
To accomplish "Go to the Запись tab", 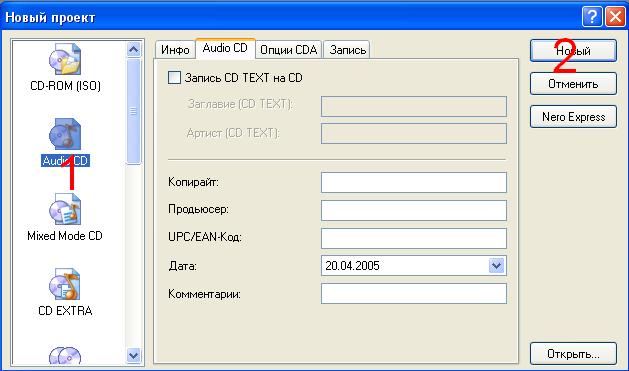I will click(x=347, y=50).
